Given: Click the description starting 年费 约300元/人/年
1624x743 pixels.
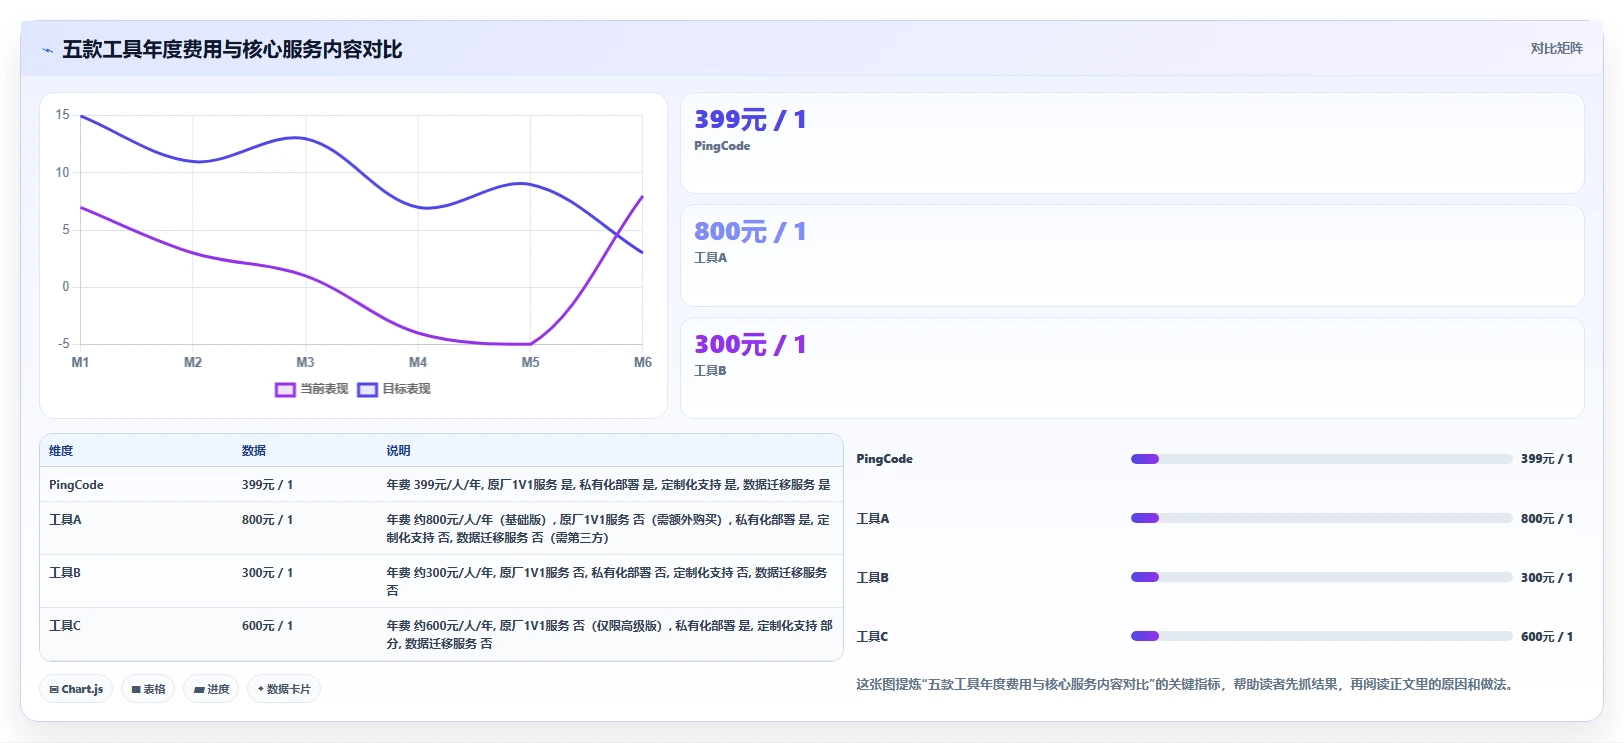Looking at the screenshot, I should [607, 582].
